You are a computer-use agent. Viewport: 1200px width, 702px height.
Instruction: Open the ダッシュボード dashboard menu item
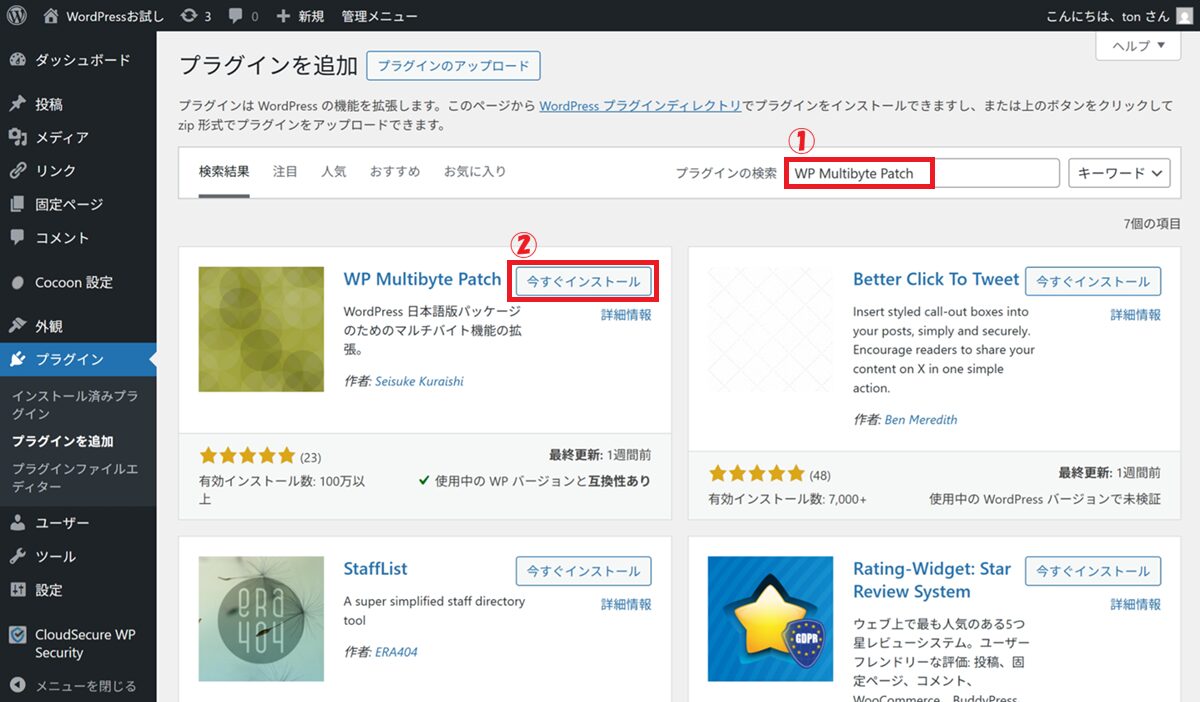[82, 60]
